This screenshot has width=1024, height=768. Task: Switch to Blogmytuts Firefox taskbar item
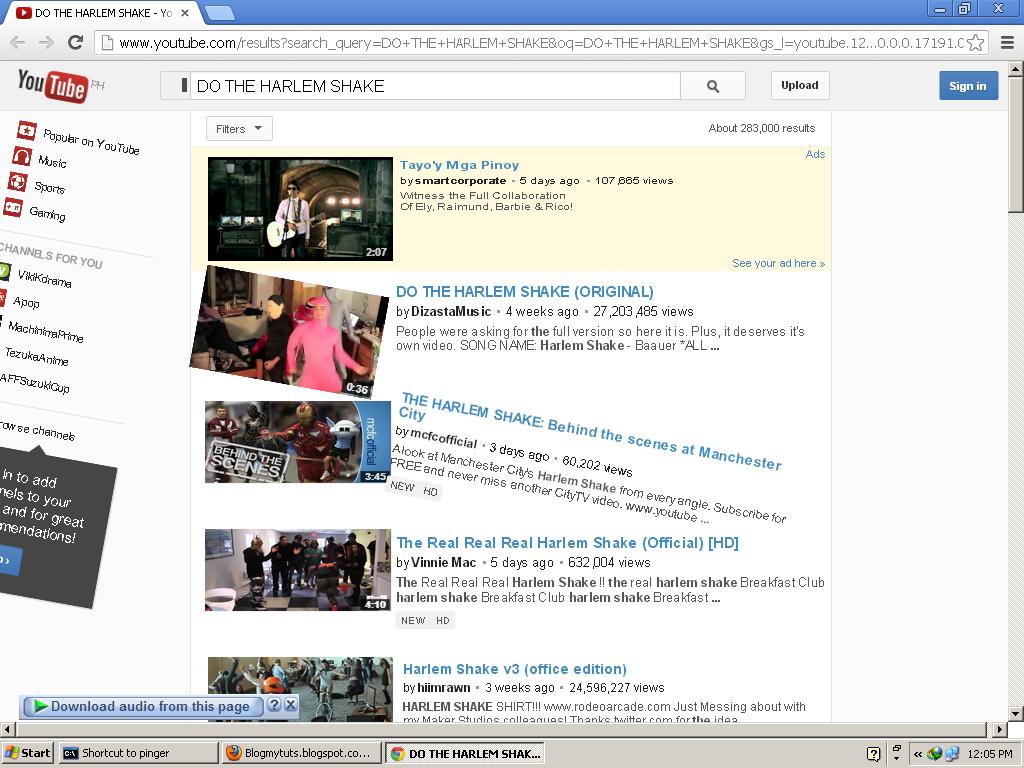(302, 753)
